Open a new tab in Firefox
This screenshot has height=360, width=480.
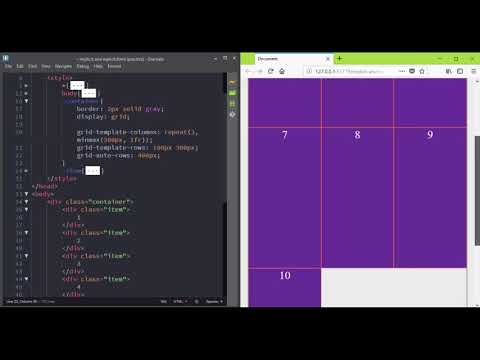tap(339, 59)
